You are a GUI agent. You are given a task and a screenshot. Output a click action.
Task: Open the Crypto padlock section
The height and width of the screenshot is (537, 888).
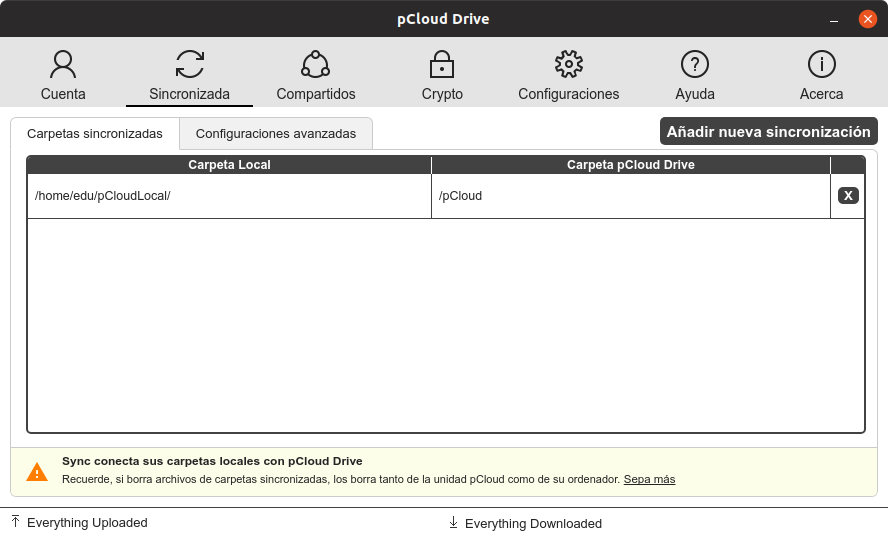442,75
